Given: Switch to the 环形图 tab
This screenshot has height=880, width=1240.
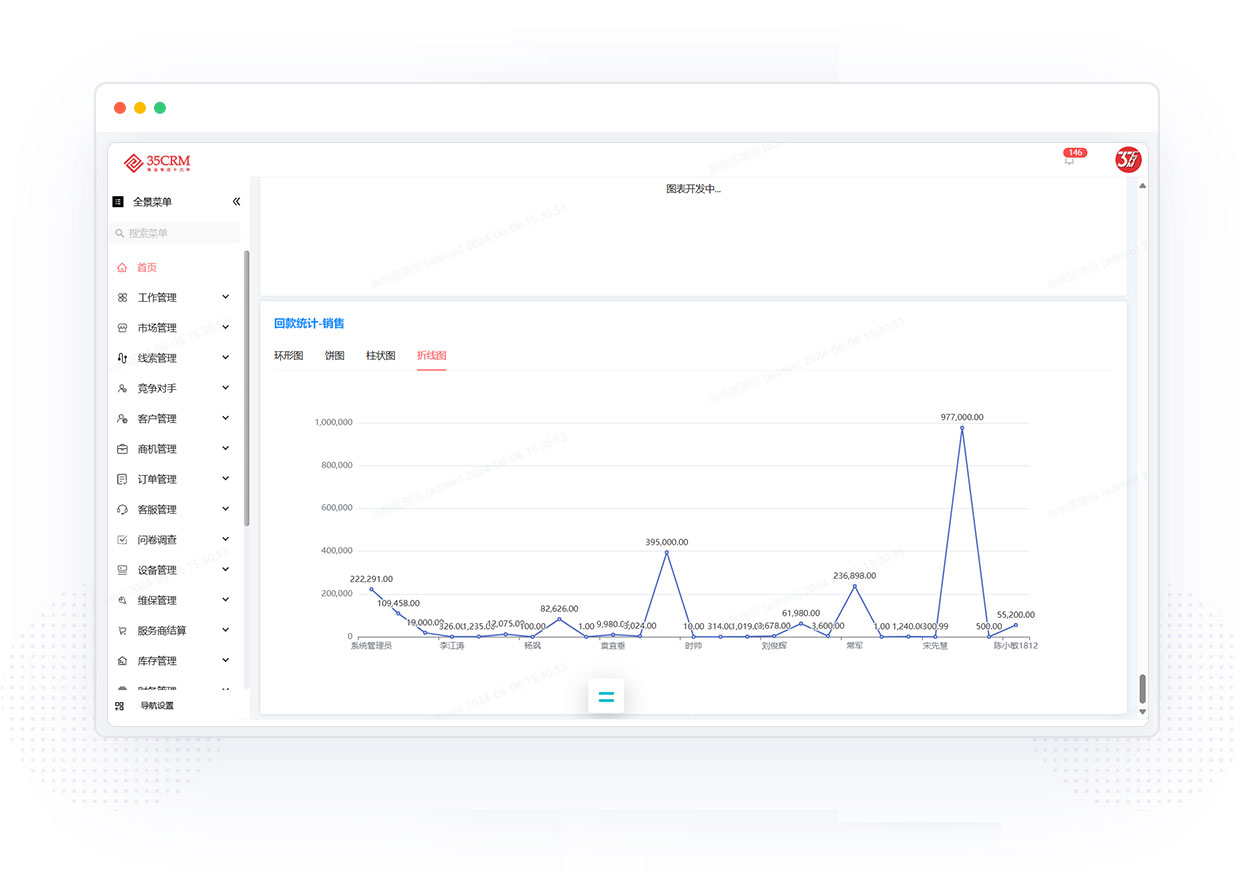Looking at the screenshot, I should click(289, 356).
